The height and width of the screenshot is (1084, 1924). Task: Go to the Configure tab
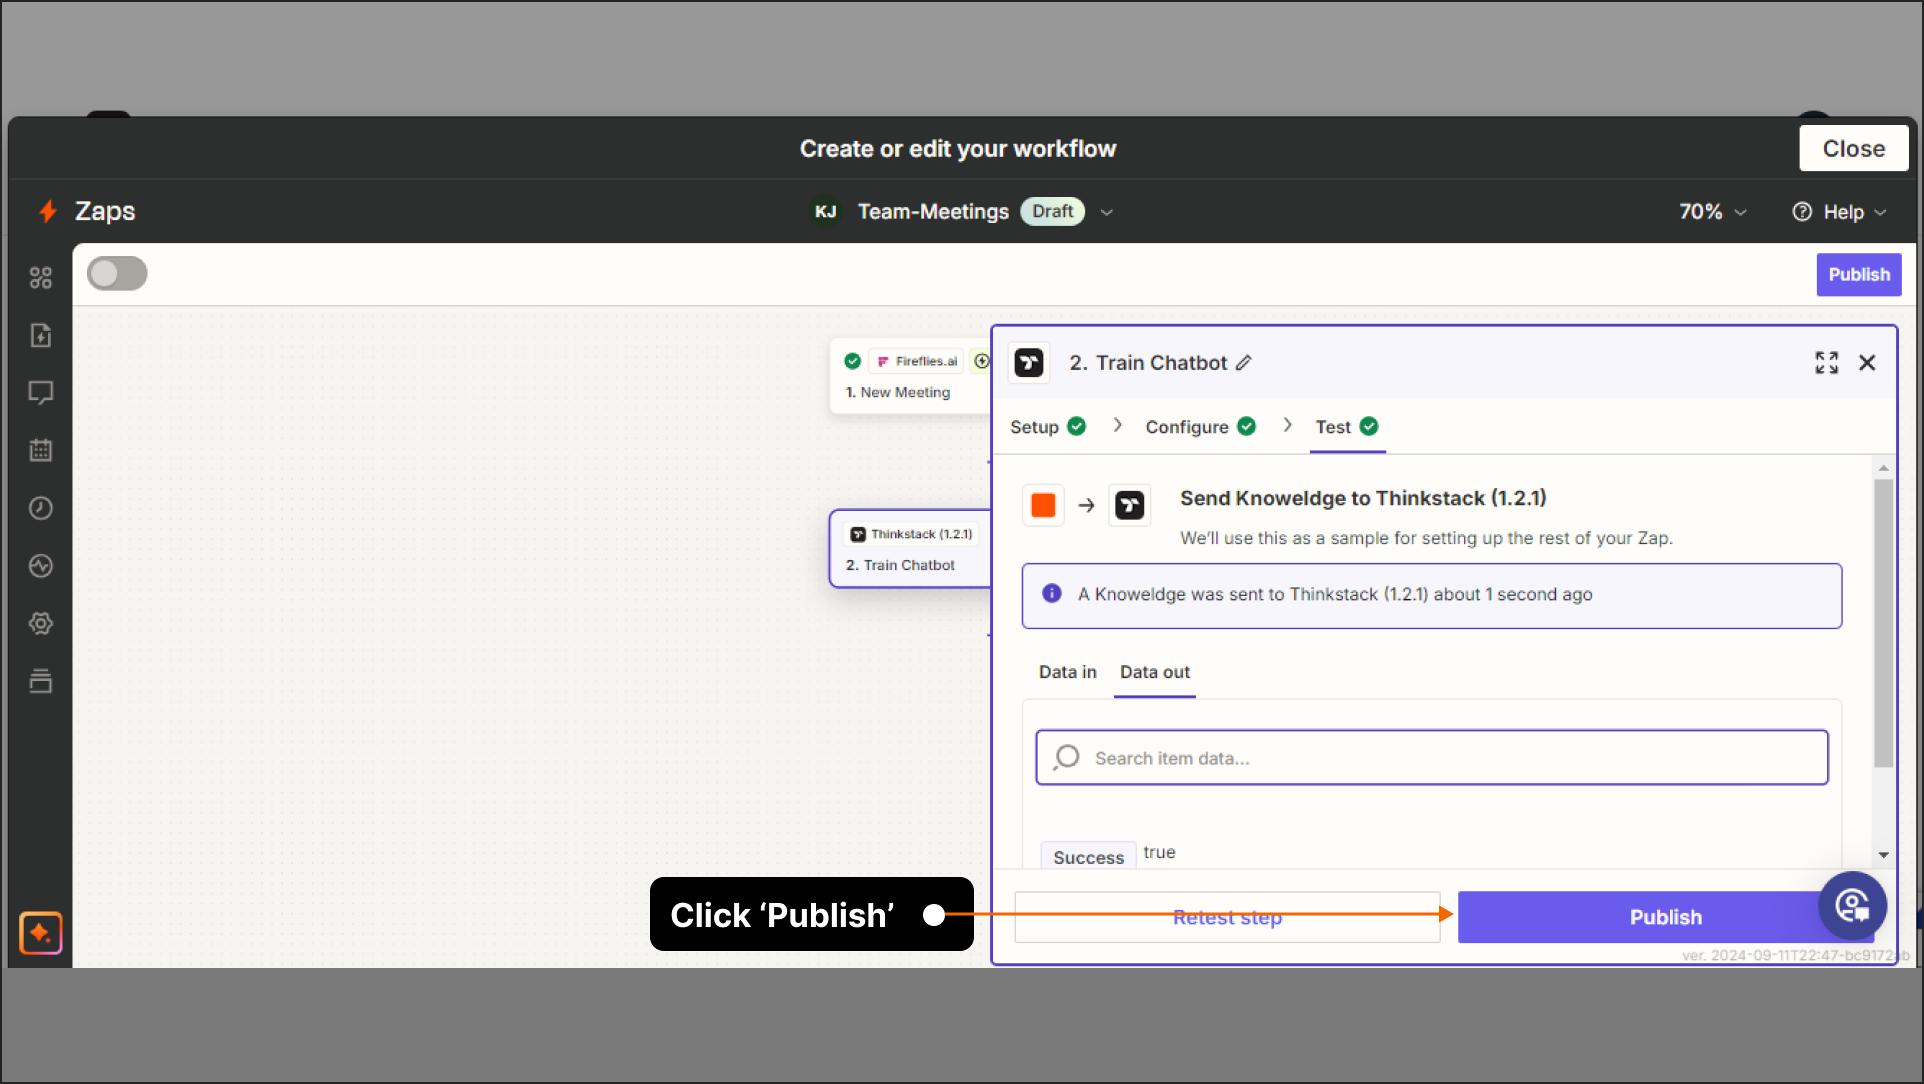(x=1200, y=427)
